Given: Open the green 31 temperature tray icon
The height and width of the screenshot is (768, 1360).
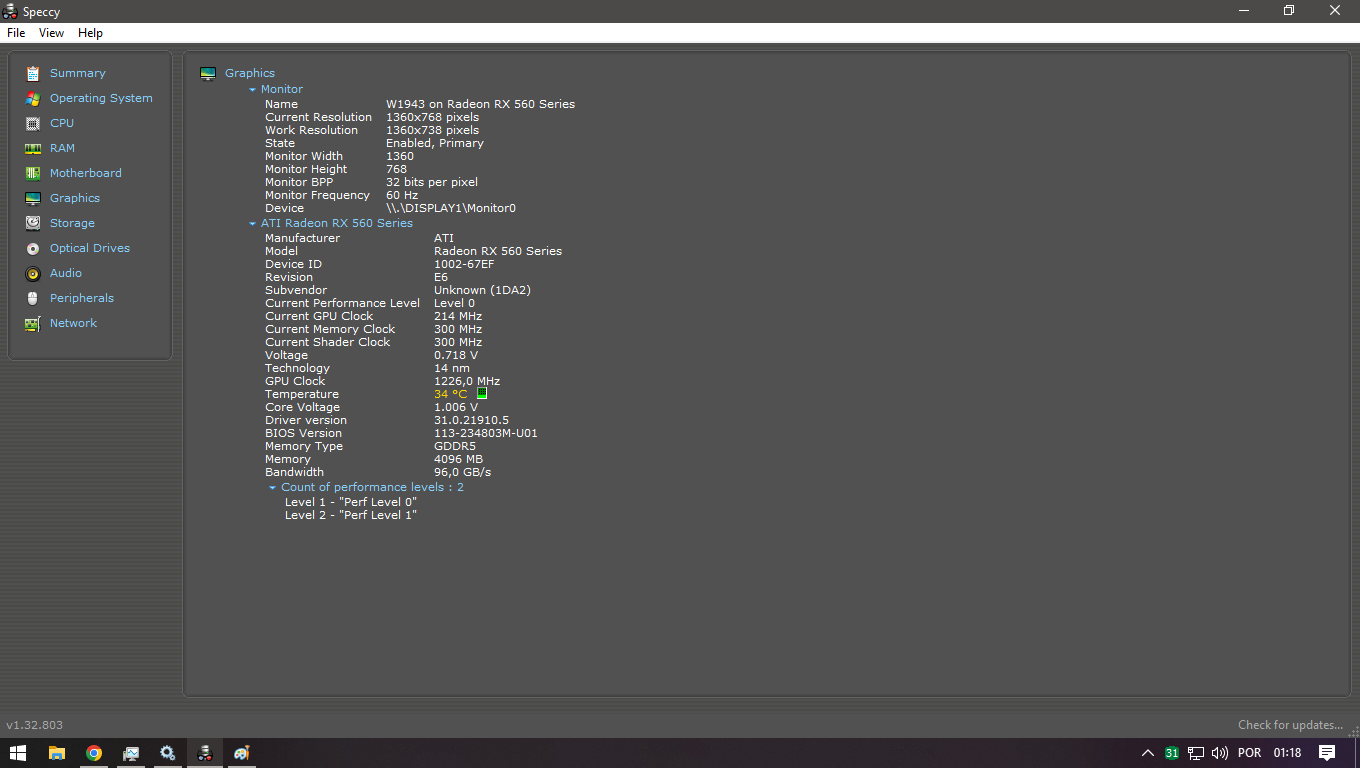Looking at the screenshot, I should click(x=1171, y=753).
